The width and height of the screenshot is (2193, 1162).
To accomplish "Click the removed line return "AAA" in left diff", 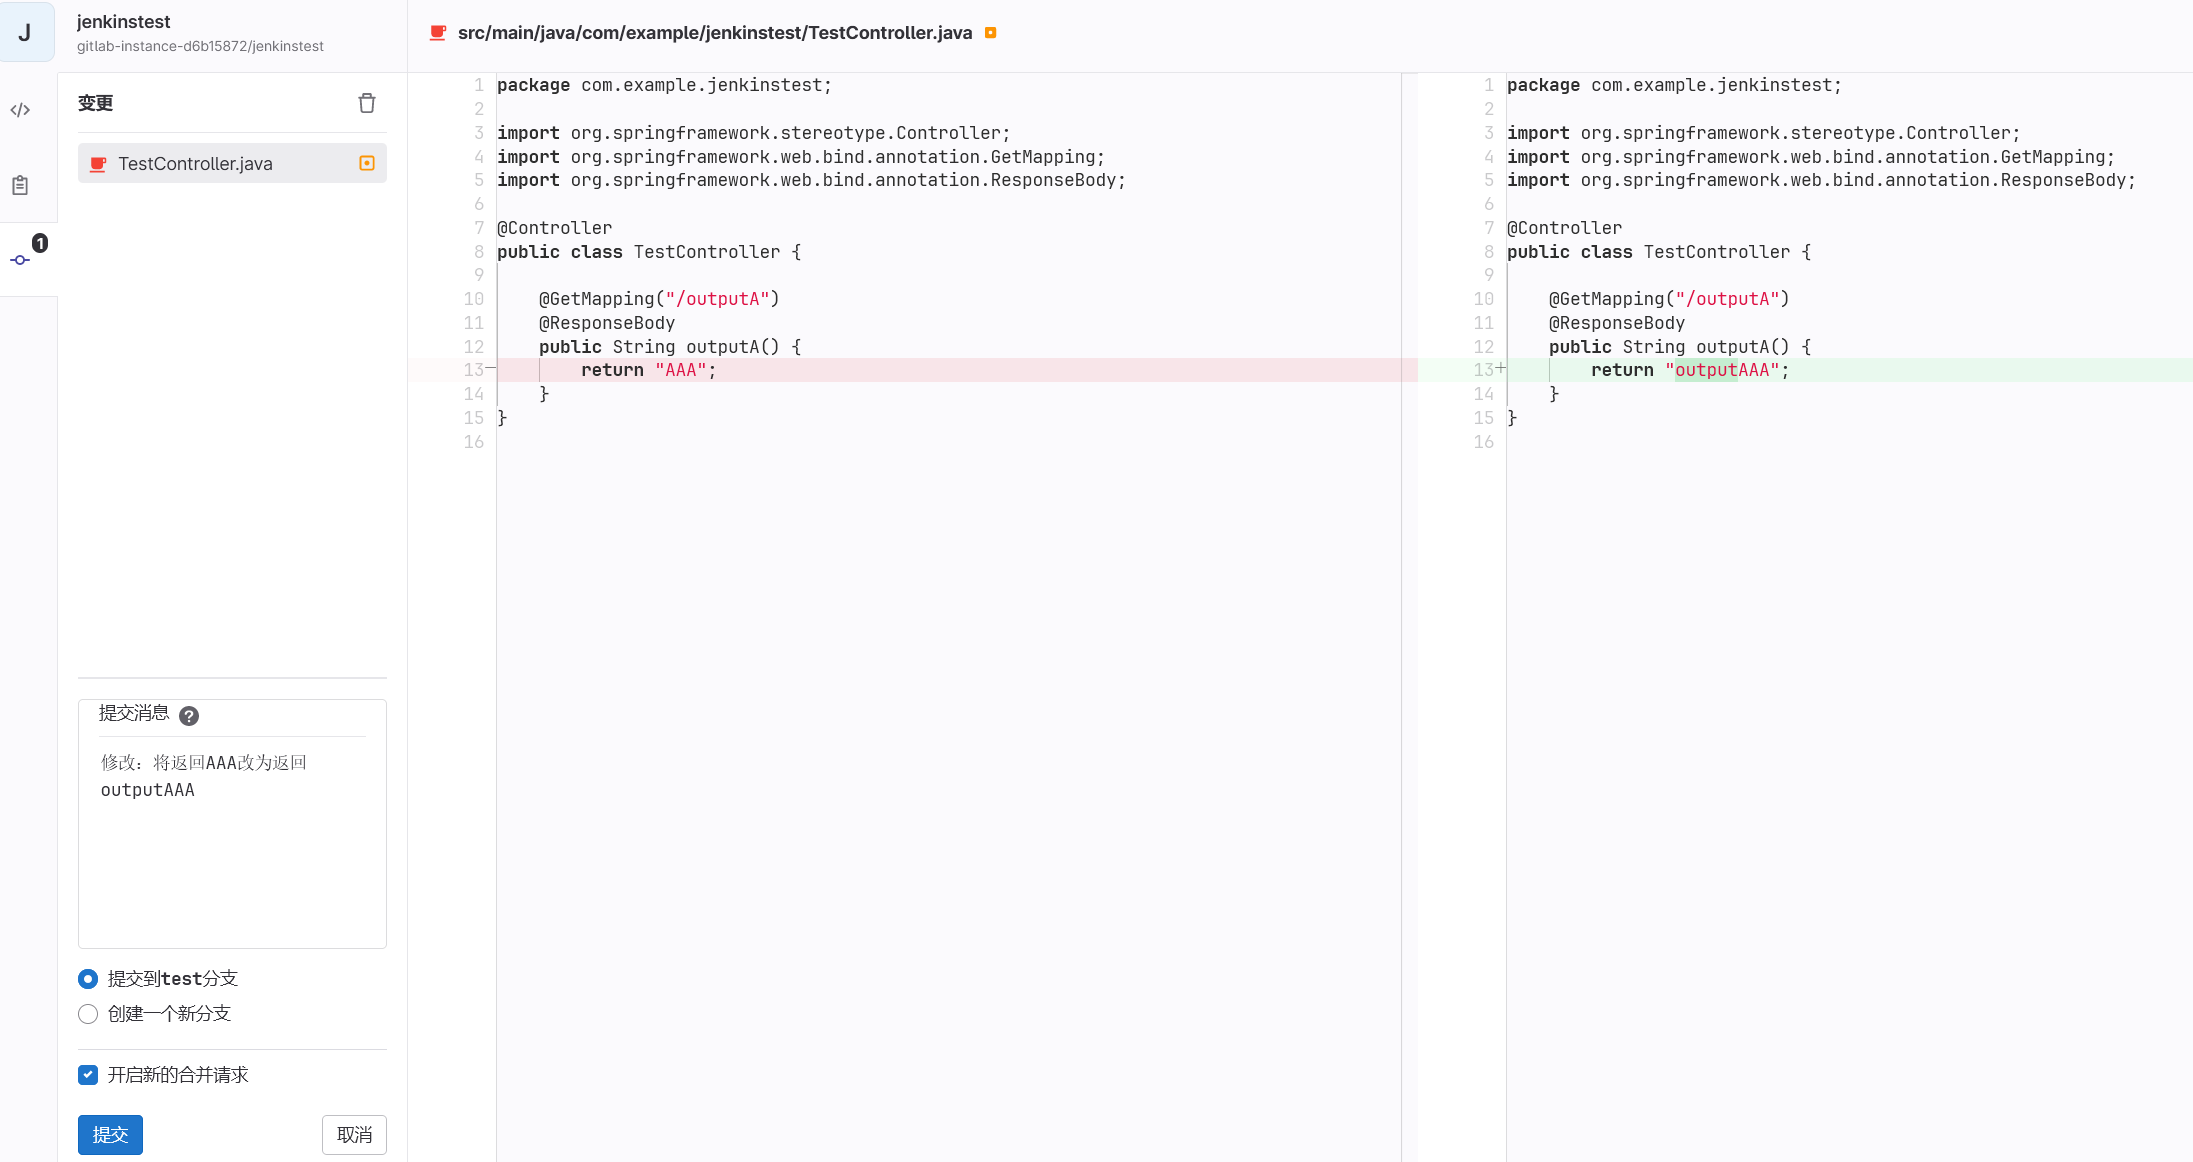I will tap(649, 370).
